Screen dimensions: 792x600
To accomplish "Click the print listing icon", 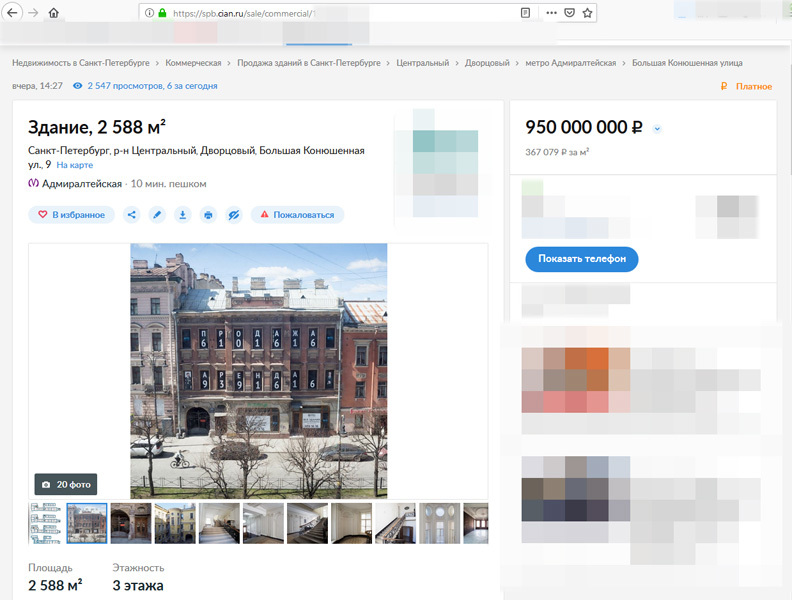I will [x=208, y=215].
